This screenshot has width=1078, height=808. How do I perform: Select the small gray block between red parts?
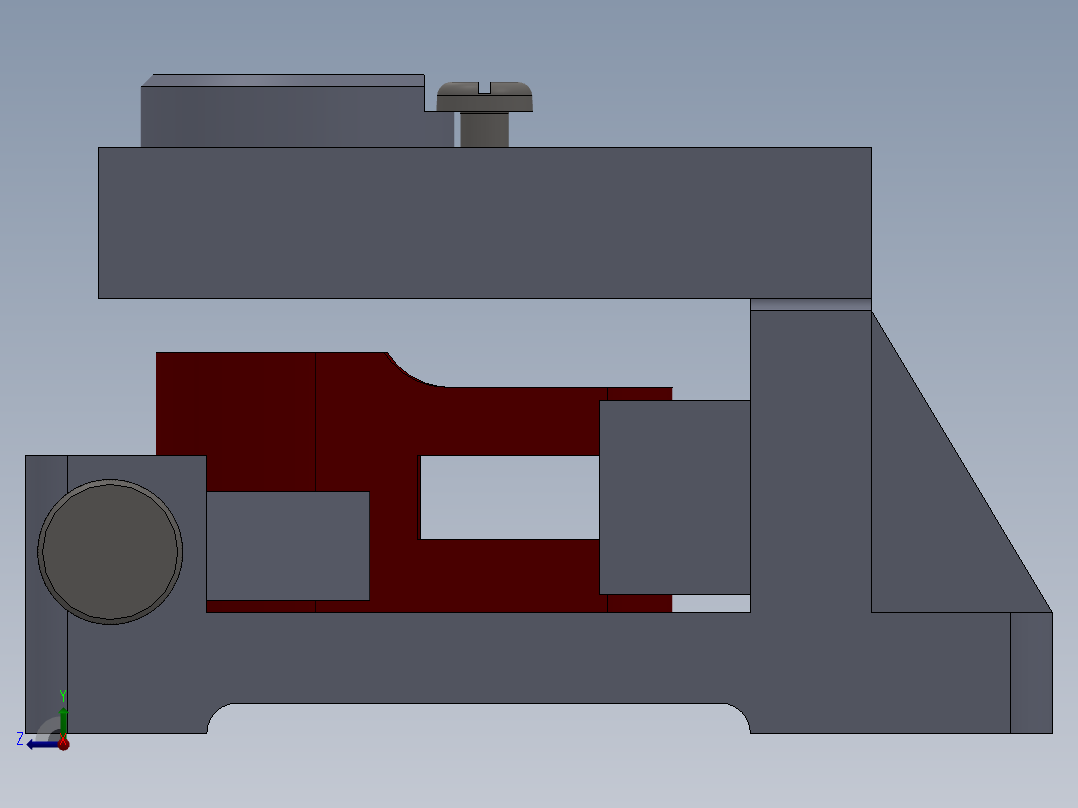(290, 545)
